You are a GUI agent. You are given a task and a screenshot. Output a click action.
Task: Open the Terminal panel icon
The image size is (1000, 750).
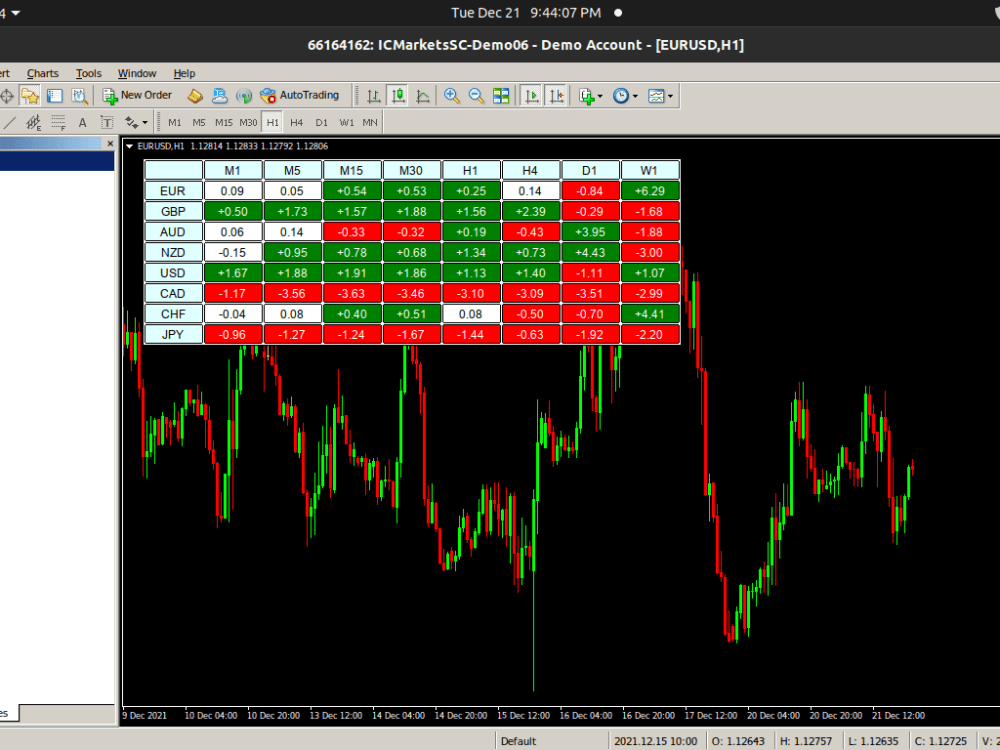[x=54, y=96]
